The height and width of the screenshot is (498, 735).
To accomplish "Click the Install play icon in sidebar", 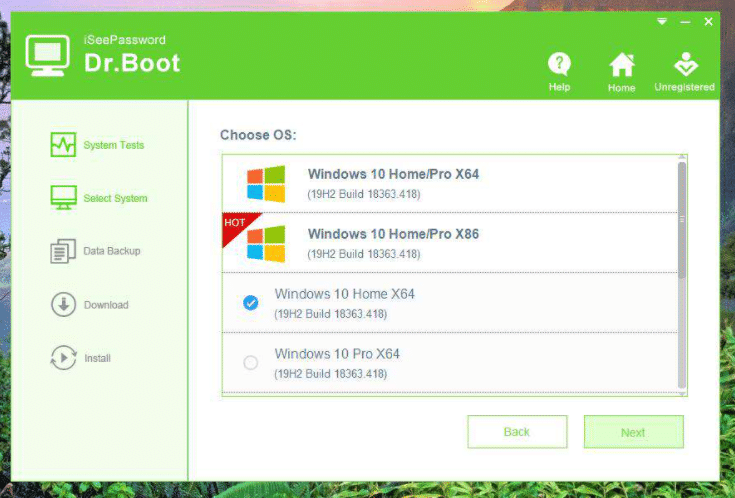I will point(63,358).
